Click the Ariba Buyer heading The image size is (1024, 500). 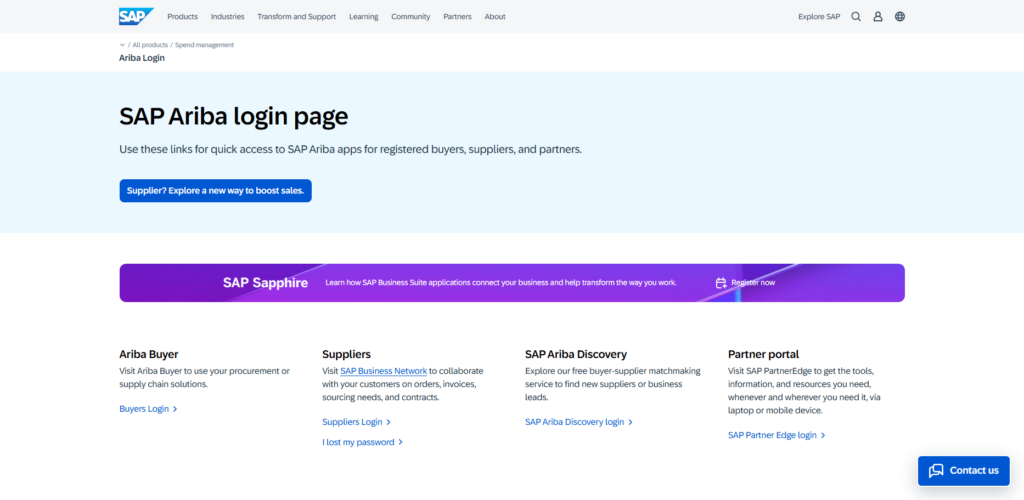148,354
